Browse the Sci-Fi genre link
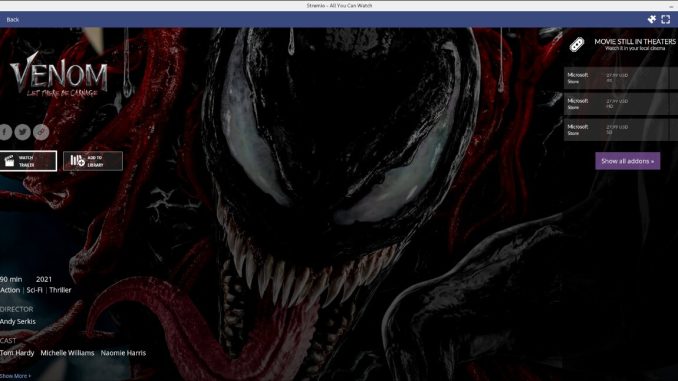Image resolution: width=678 pixels, height=381 pixels. click(35, 290)
